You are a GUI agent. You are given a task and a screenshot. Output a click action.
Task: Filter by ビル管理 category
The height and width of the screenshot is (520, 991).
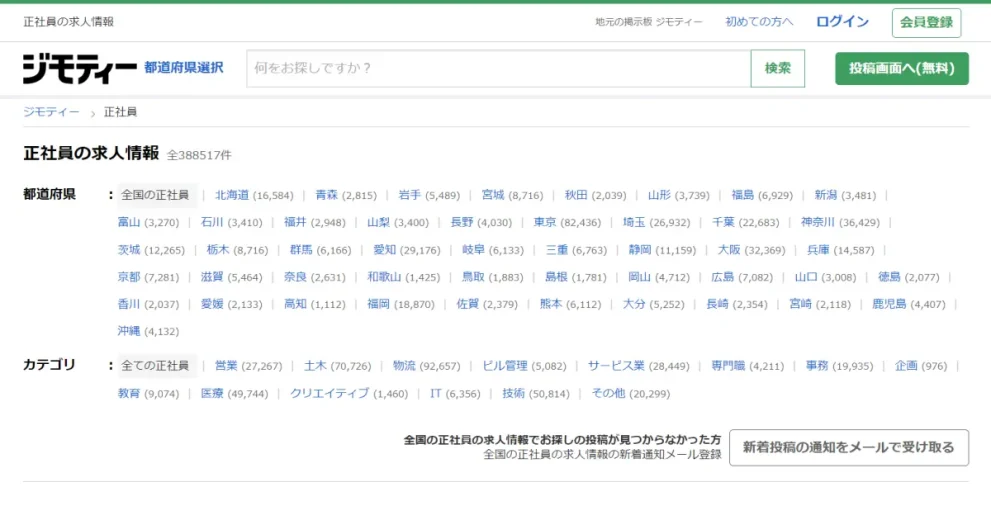click(x=505, y=366)
